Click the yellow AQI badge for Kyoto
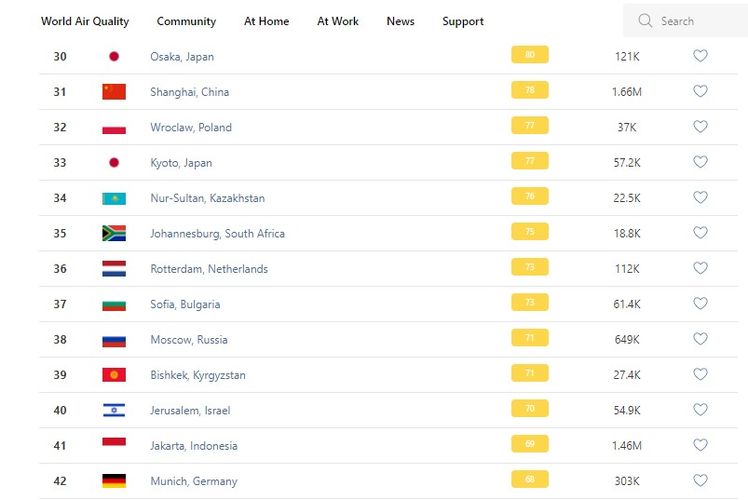Image resolution: width=748 pixels, height=500 pixels. [x=529, y=161]
